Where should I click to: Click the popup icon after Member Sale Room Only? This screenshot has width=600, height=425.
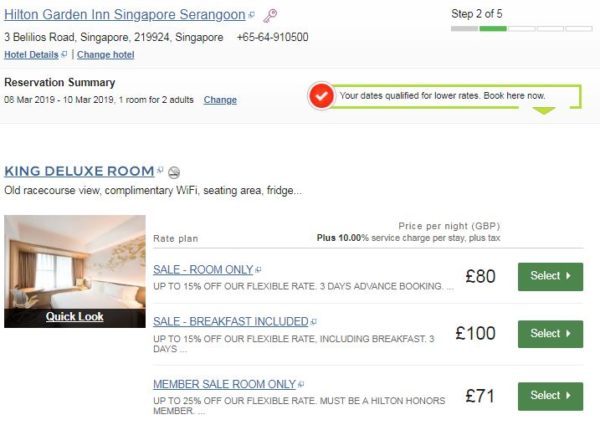301,384
